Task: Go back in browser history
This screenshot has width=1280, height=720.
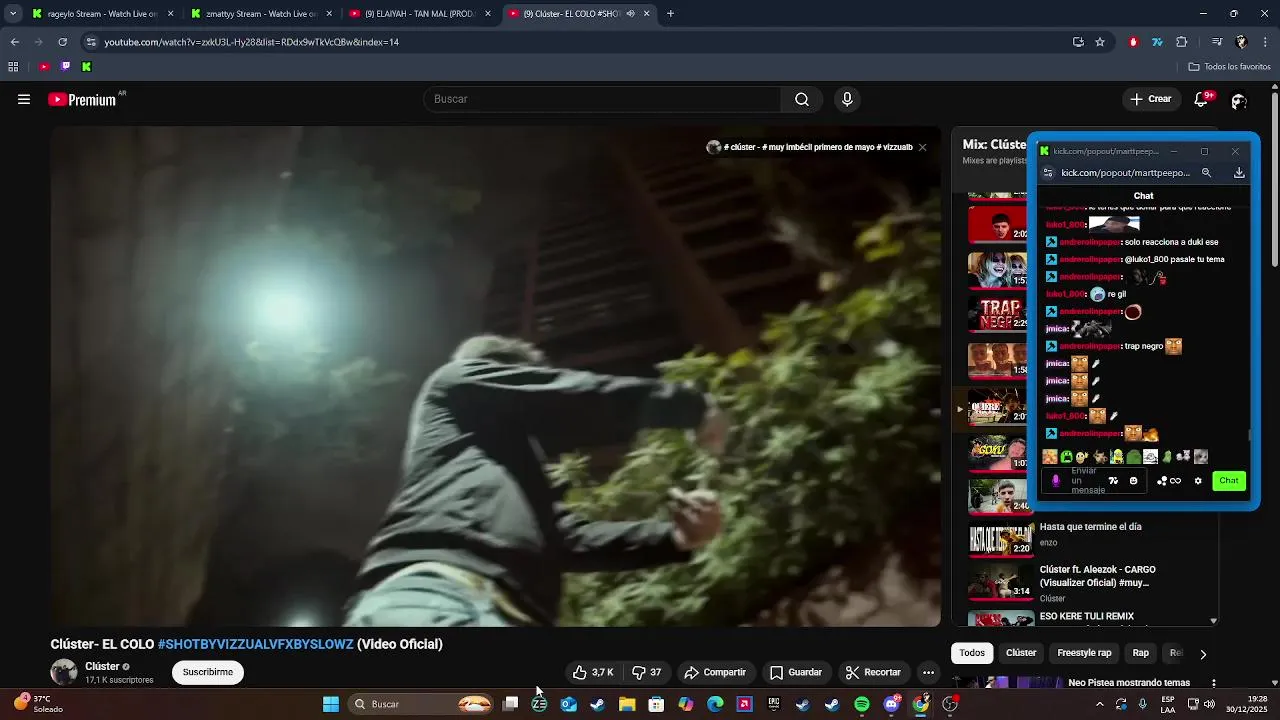Action: [x=14, y=42]
